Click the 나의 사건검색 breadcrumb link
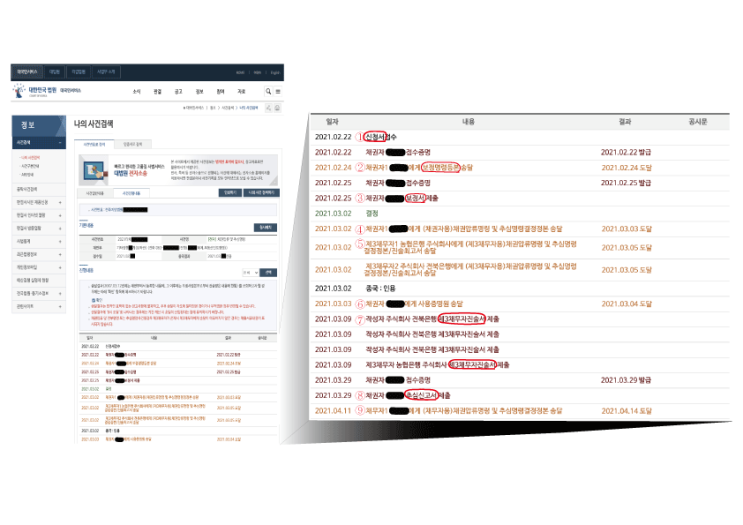The image size is (743, 525). coord(248,108)
